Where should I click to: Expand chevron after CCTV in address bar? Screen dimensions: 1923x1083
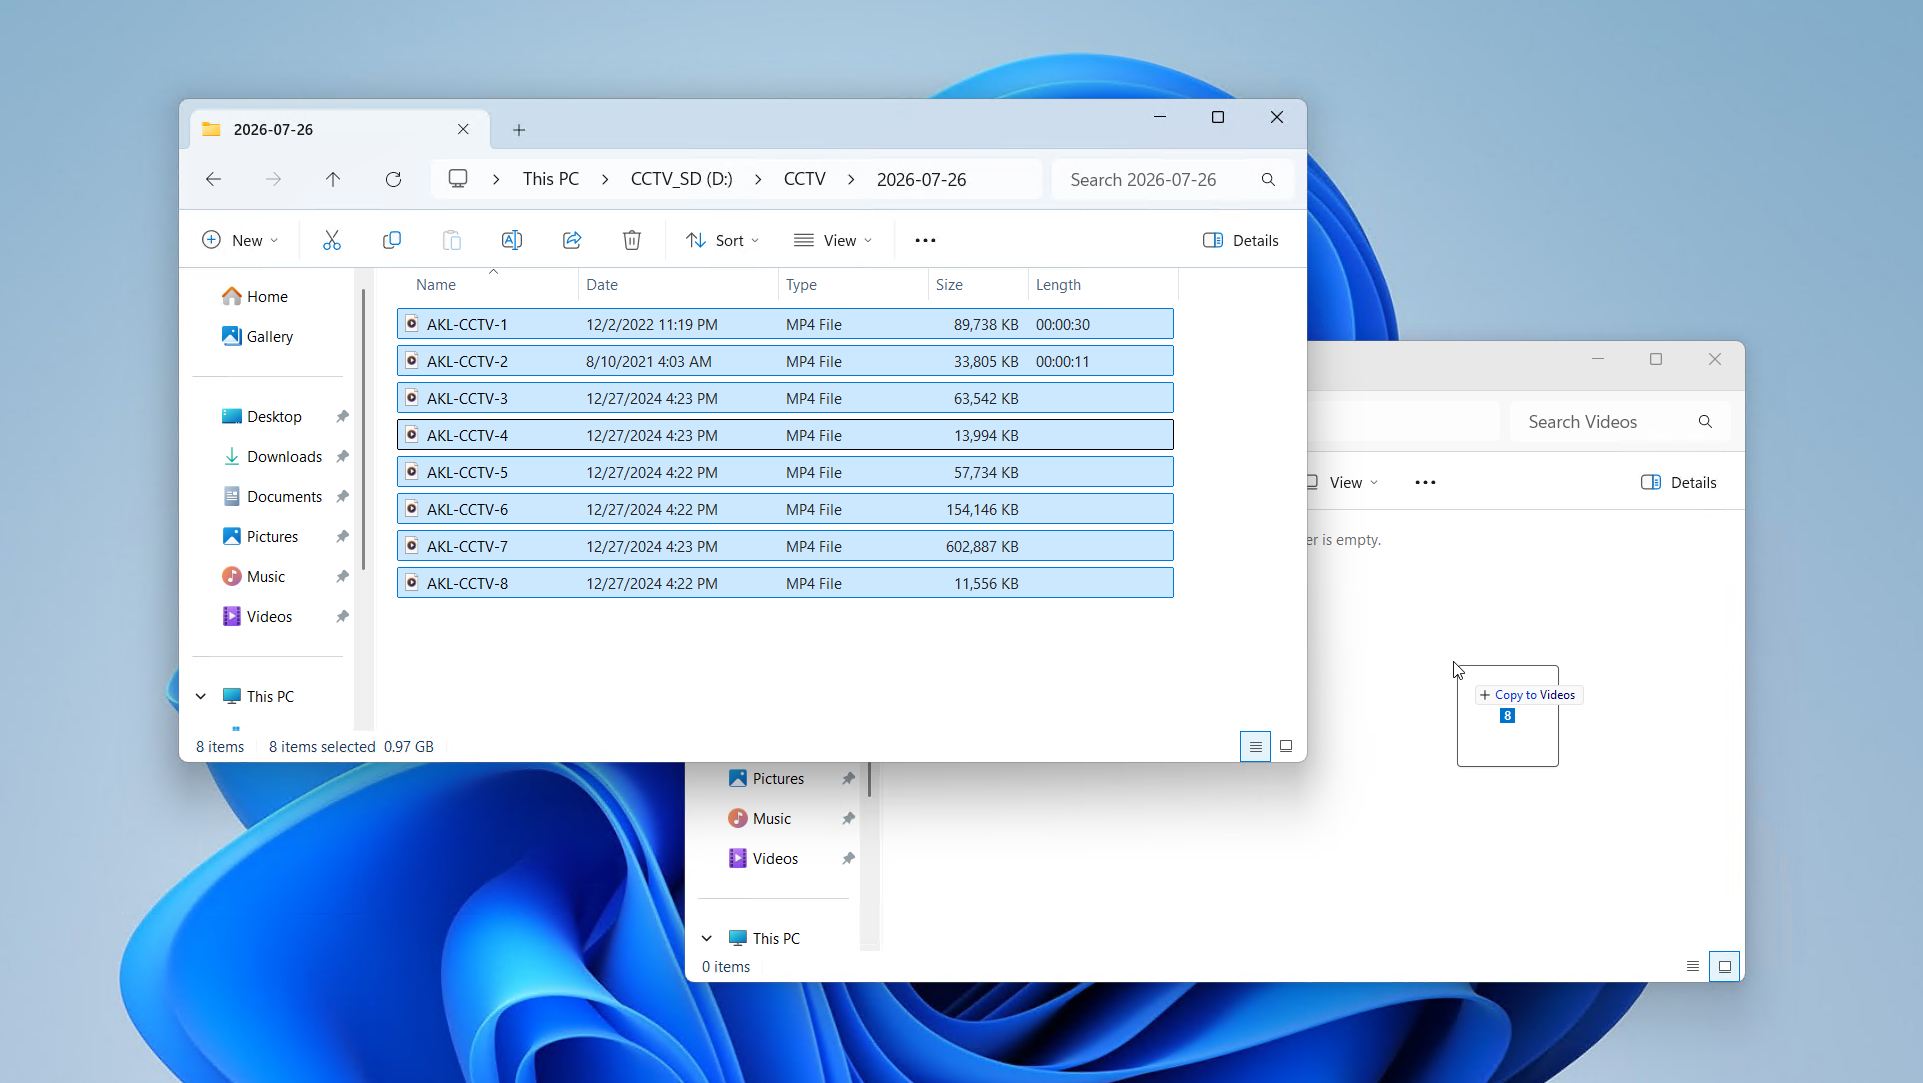coord(851,180)
